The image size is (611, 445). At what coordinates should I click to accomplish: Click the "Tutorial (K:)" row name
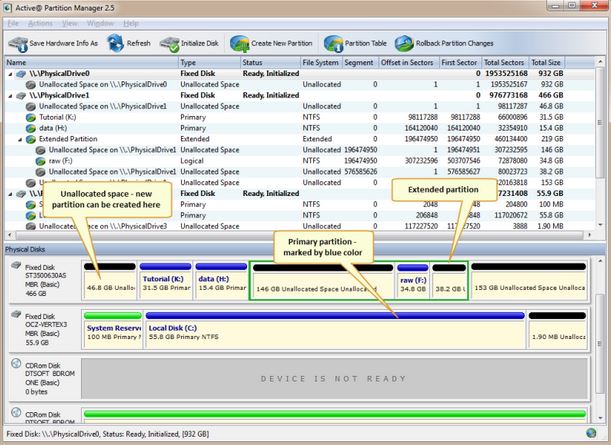point(58,117)
